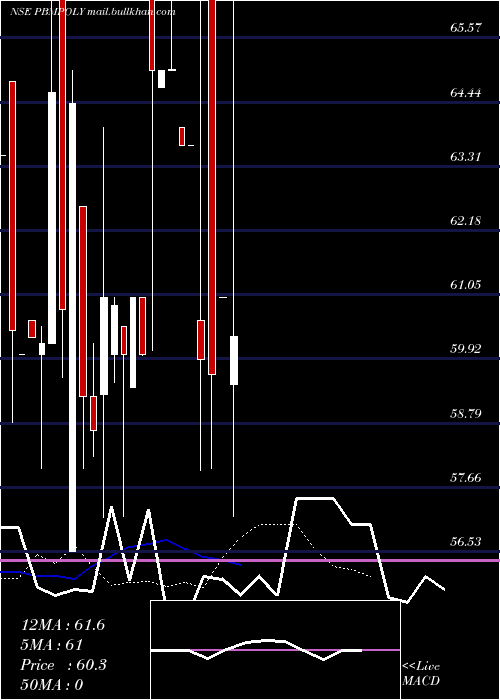The width and height of the screenshot is (500, 700).
Task: Click the 12MA : 61.6 readout
Action: click(x=63, y=625)
